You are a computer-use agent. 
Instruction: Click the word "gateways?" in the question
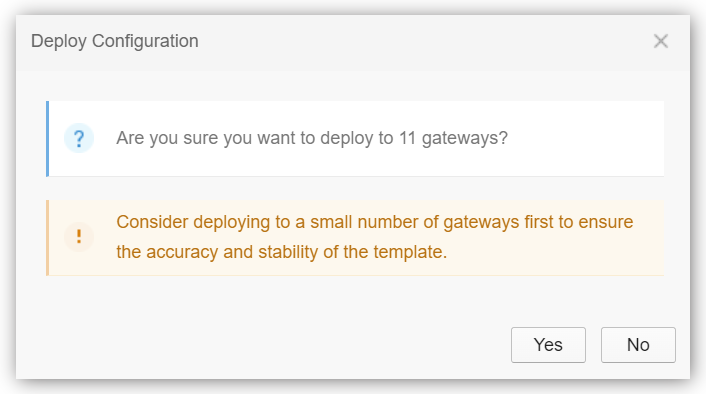click(x=465, y=139)
